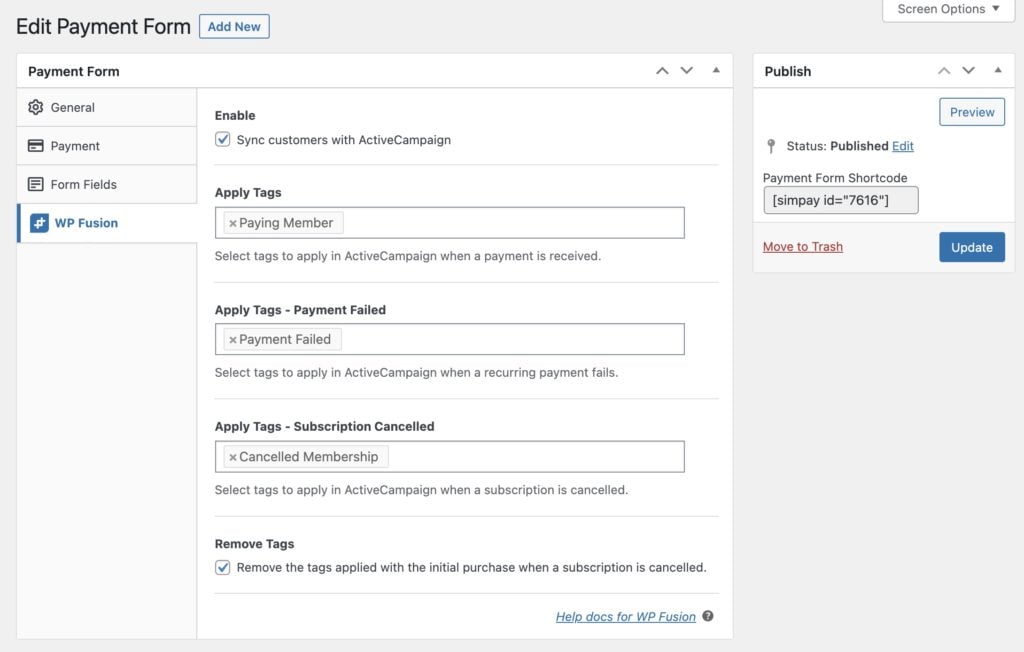Click the Paying Member tag label

pyautogui.click(x=286, y=223)
